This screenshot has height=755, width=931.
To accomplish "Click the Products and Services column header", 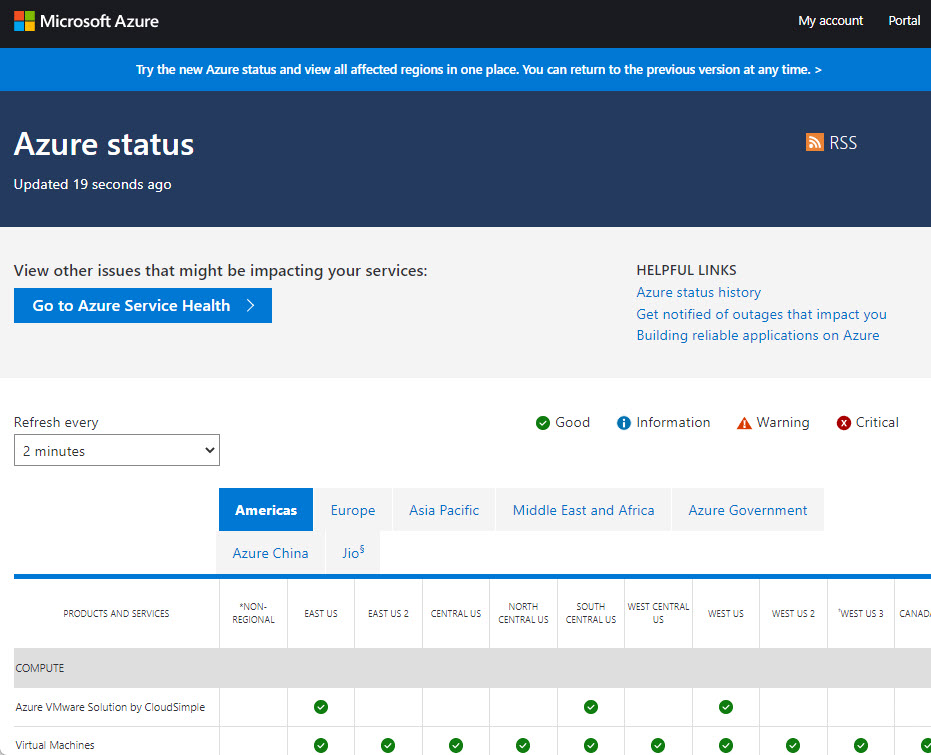I will [116, 614].
